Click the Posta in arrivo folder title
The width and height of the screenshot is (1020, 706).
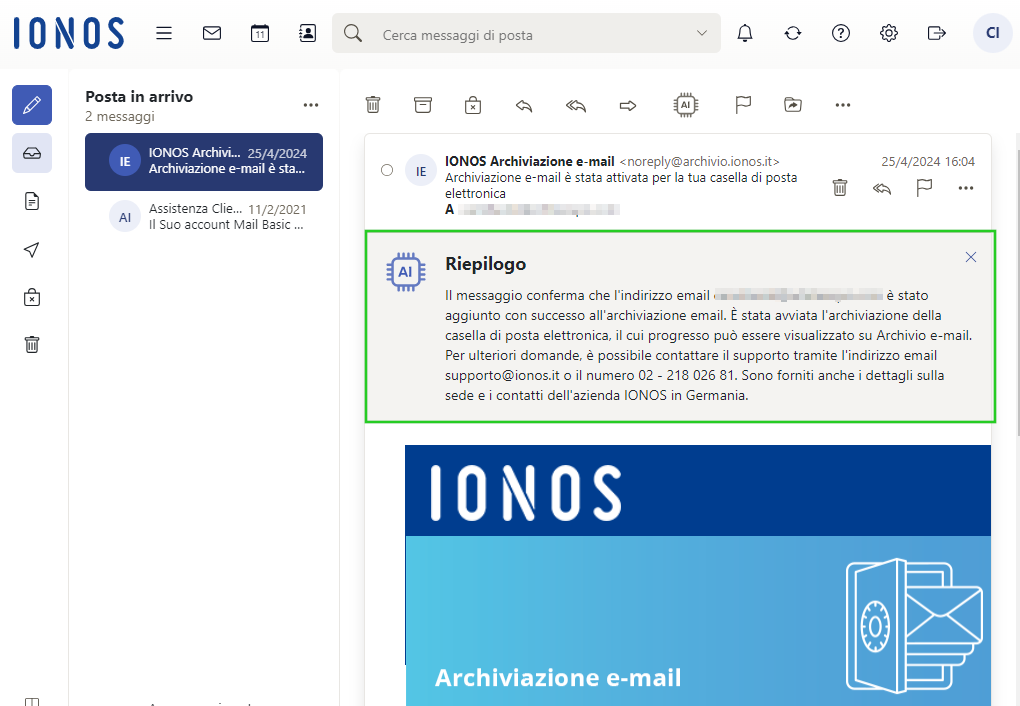click(x=139, y=97)
